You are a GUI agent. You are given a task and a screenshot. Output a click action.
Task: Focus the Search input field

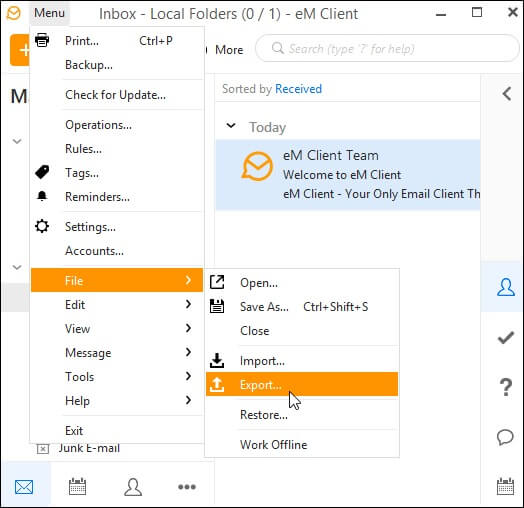coord(387,48)
